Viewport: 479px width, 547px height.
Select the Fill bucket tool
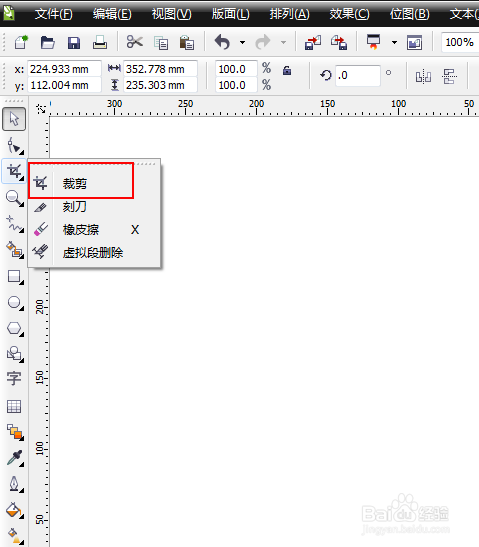(15, 510)
